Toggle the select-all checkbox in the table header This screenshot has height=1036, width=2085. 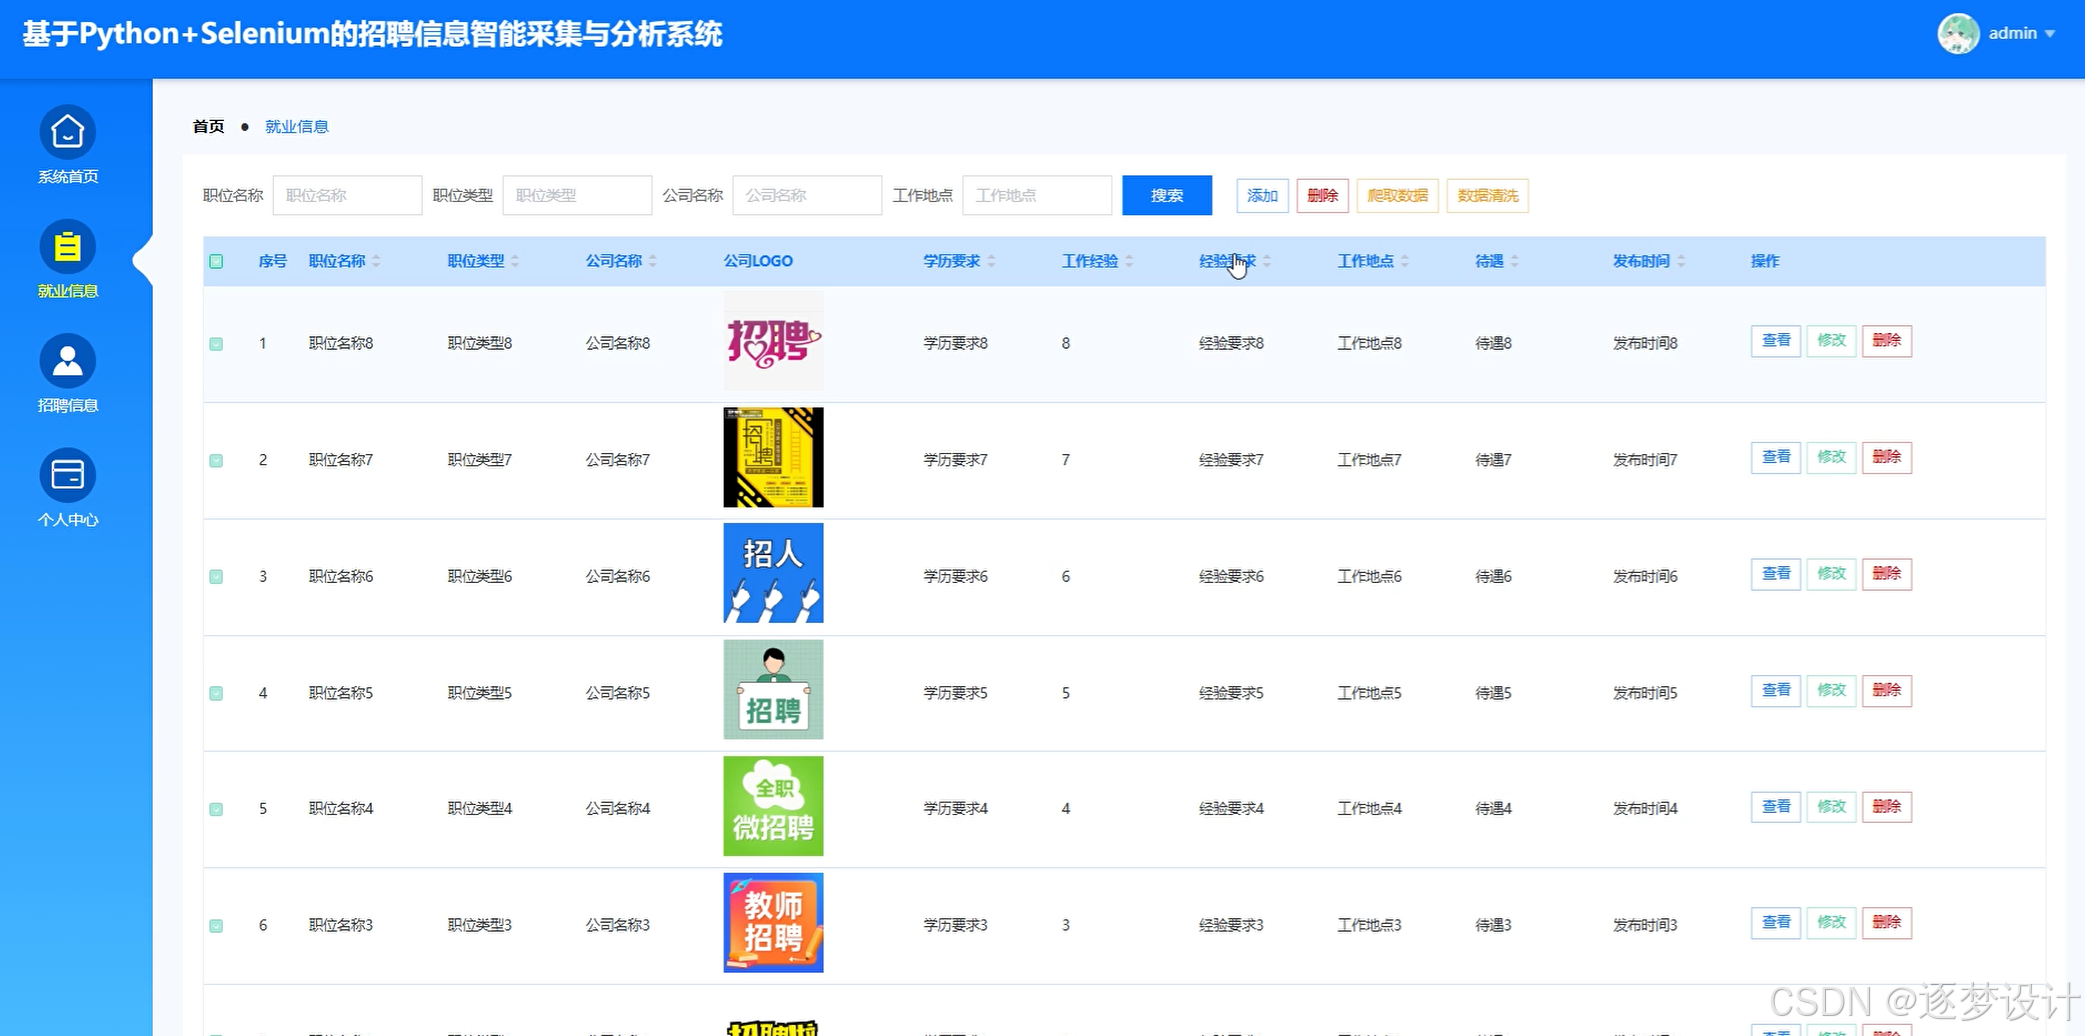[x=216, y=261]
